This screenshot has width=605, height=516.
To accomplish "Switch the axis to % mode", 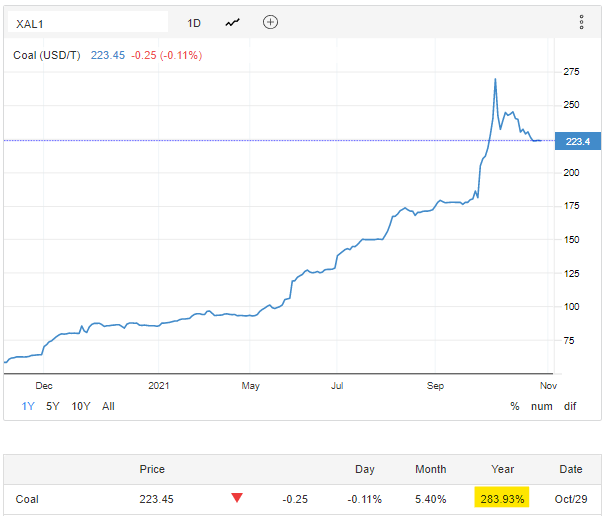I will point(515,406).
